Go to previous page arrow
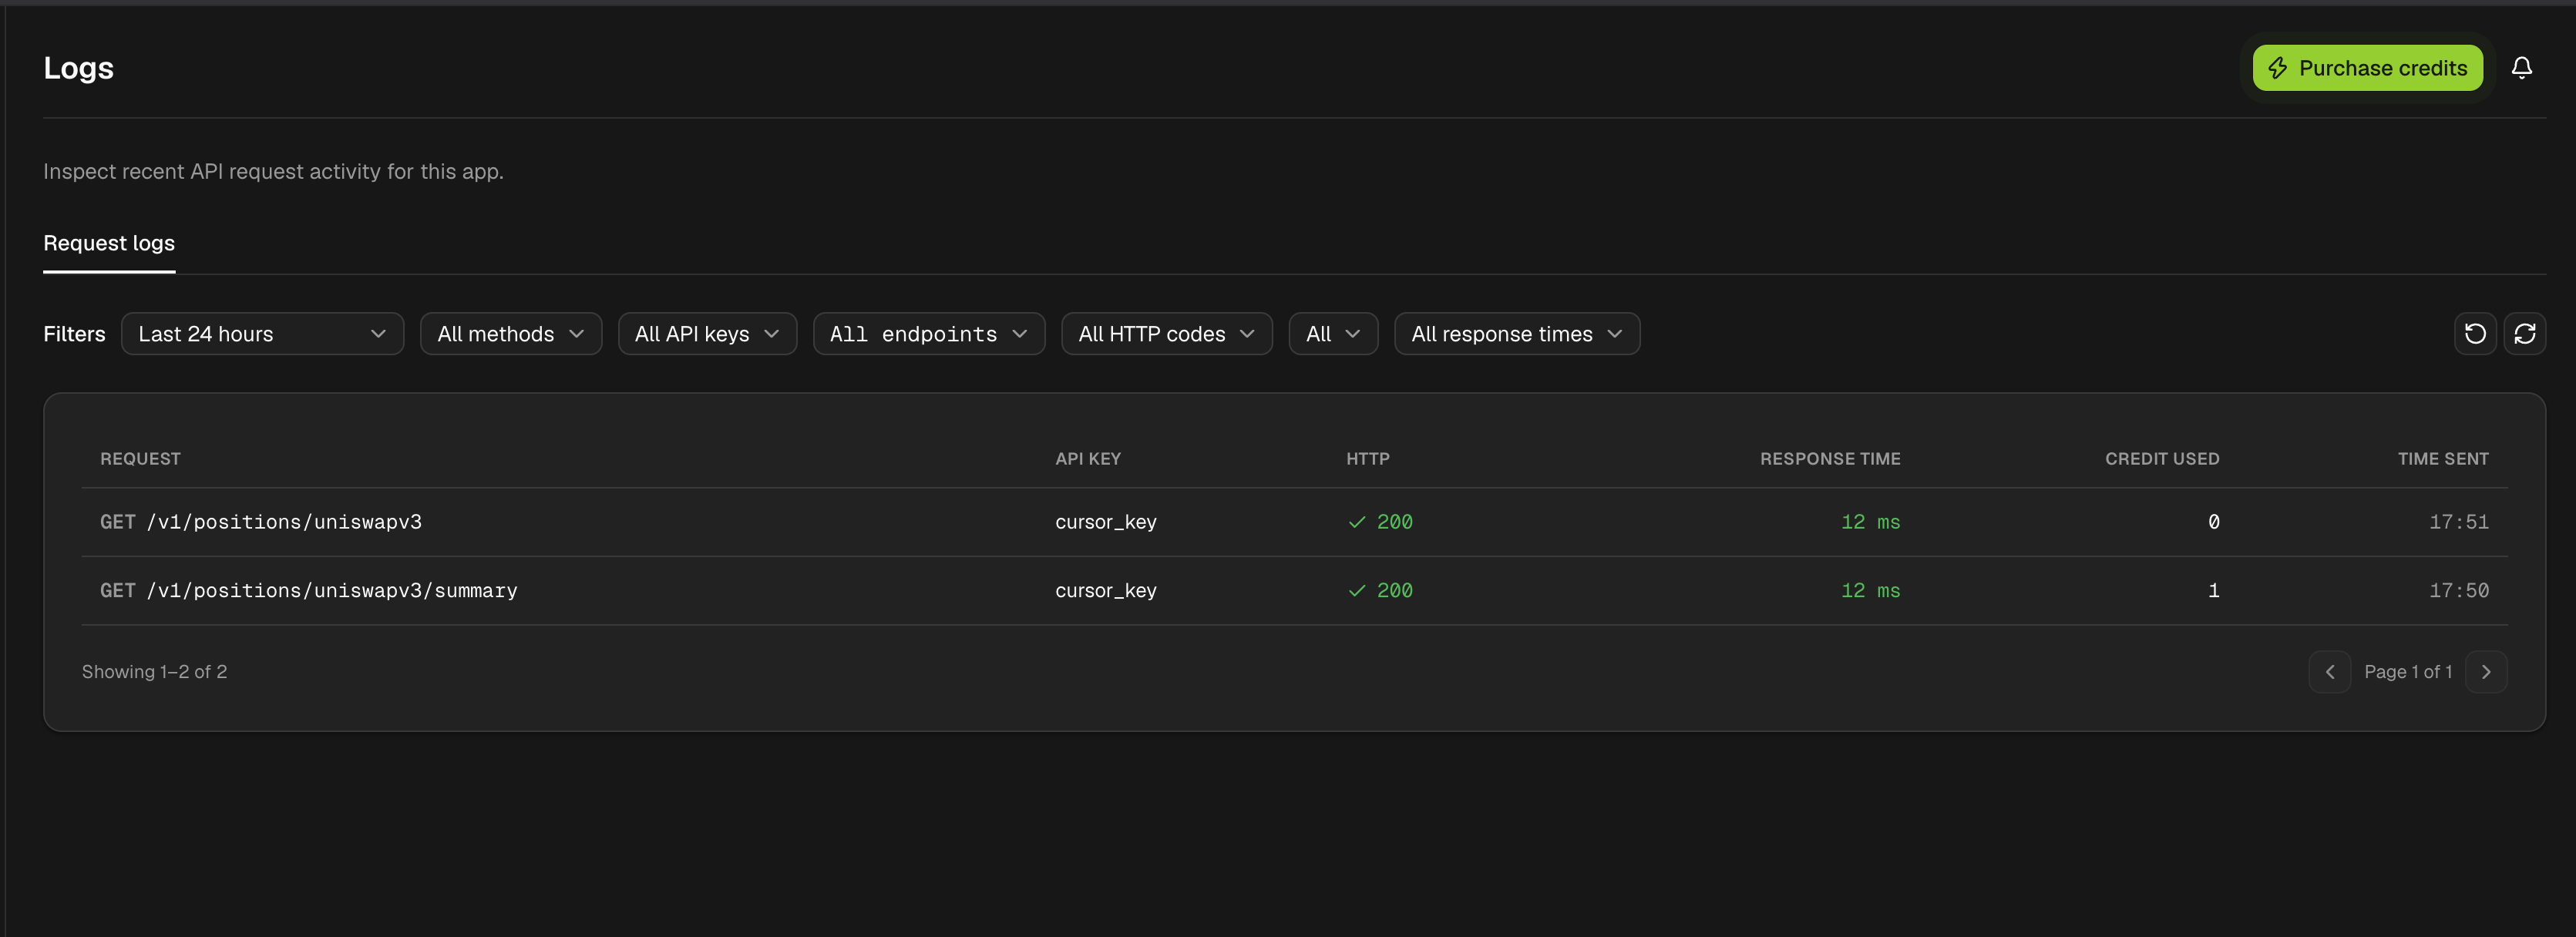 [x=2329, y=672]
